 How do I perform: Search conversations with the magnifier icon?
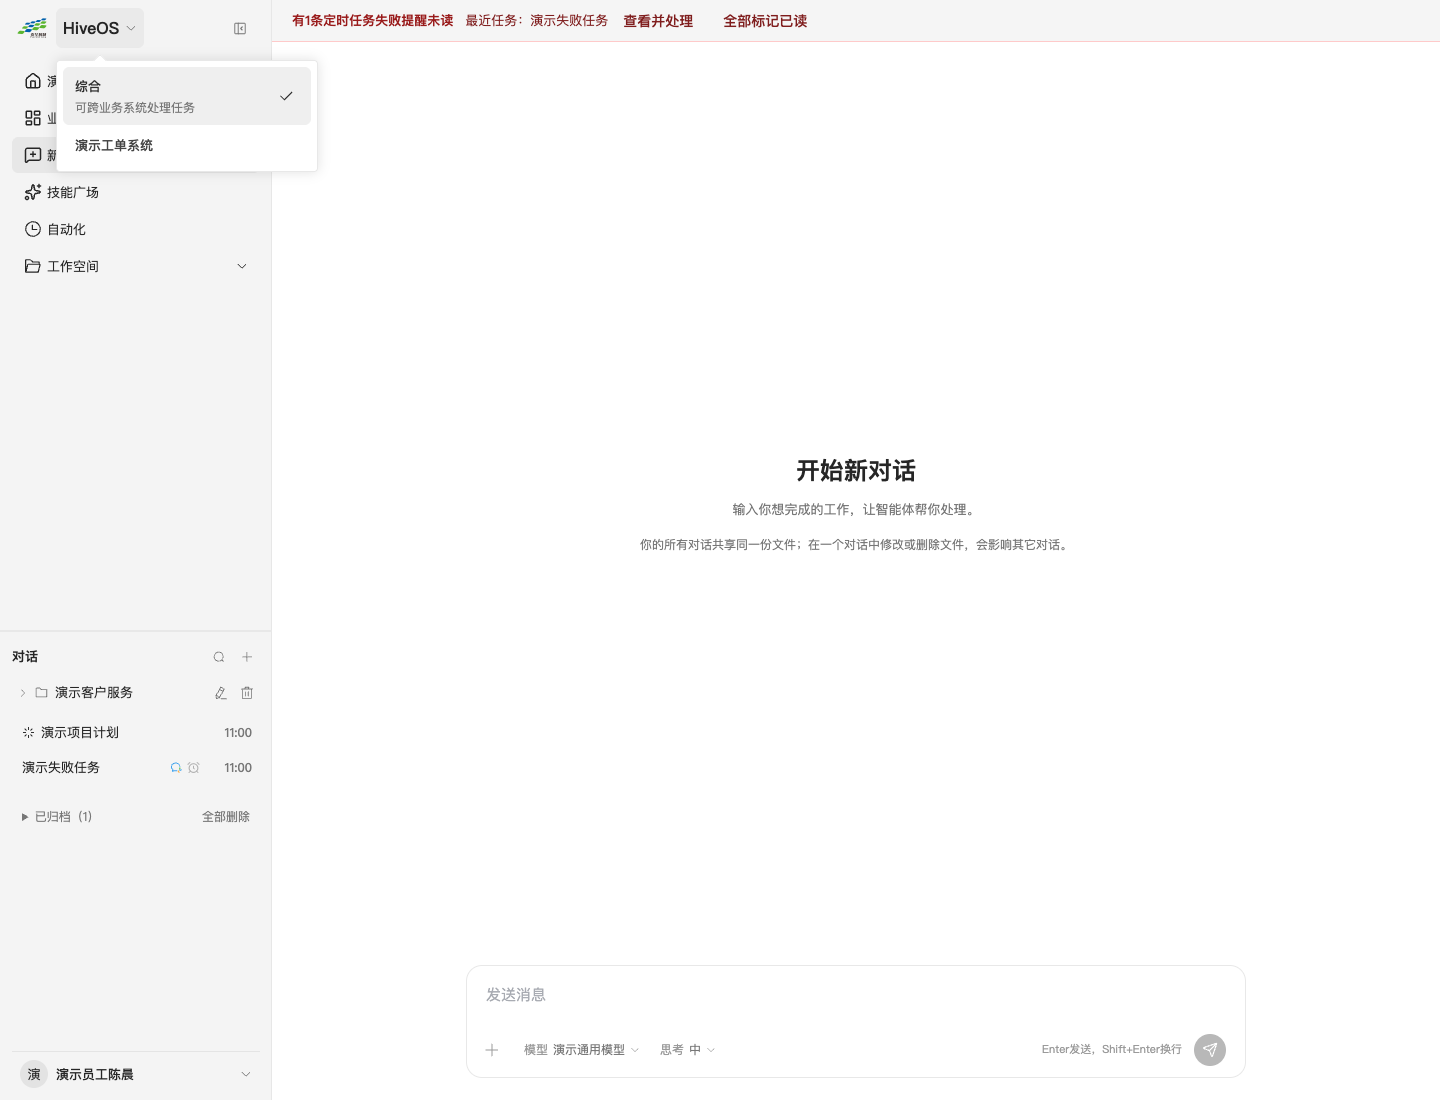pos(219,657)
